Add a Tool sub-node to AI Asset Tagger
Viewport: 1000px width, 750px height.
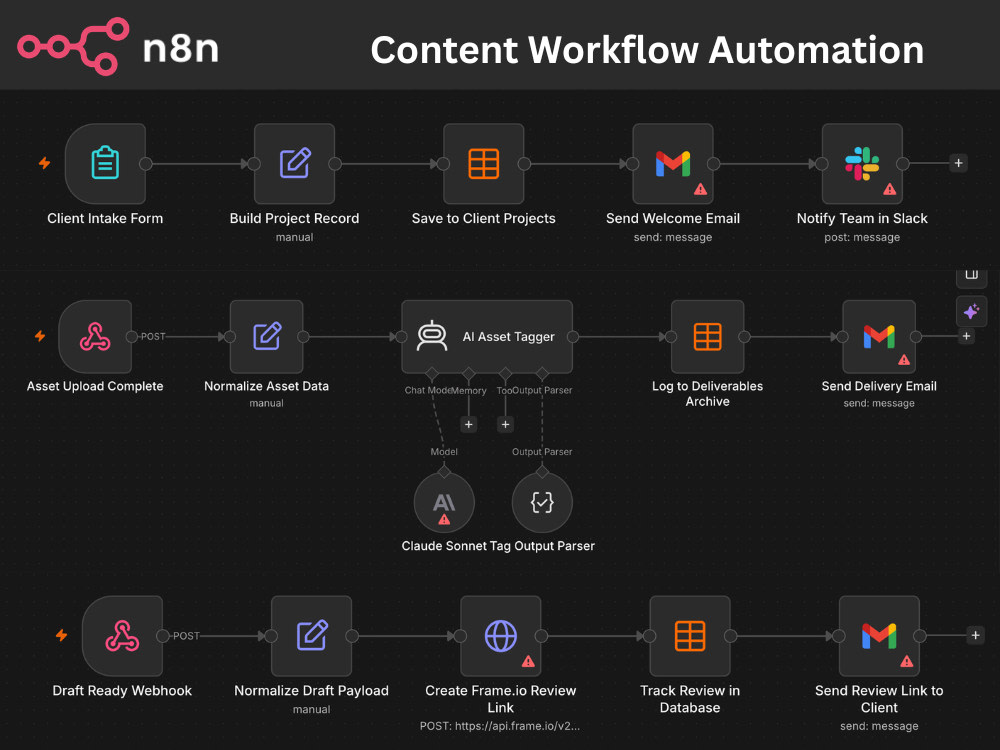(x=505, y=424)
